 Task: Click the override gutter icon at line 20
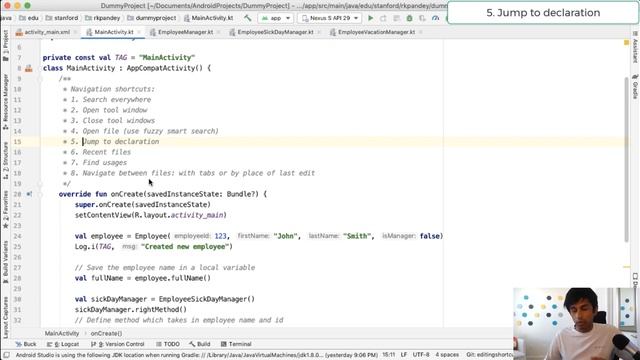point(29,194)
